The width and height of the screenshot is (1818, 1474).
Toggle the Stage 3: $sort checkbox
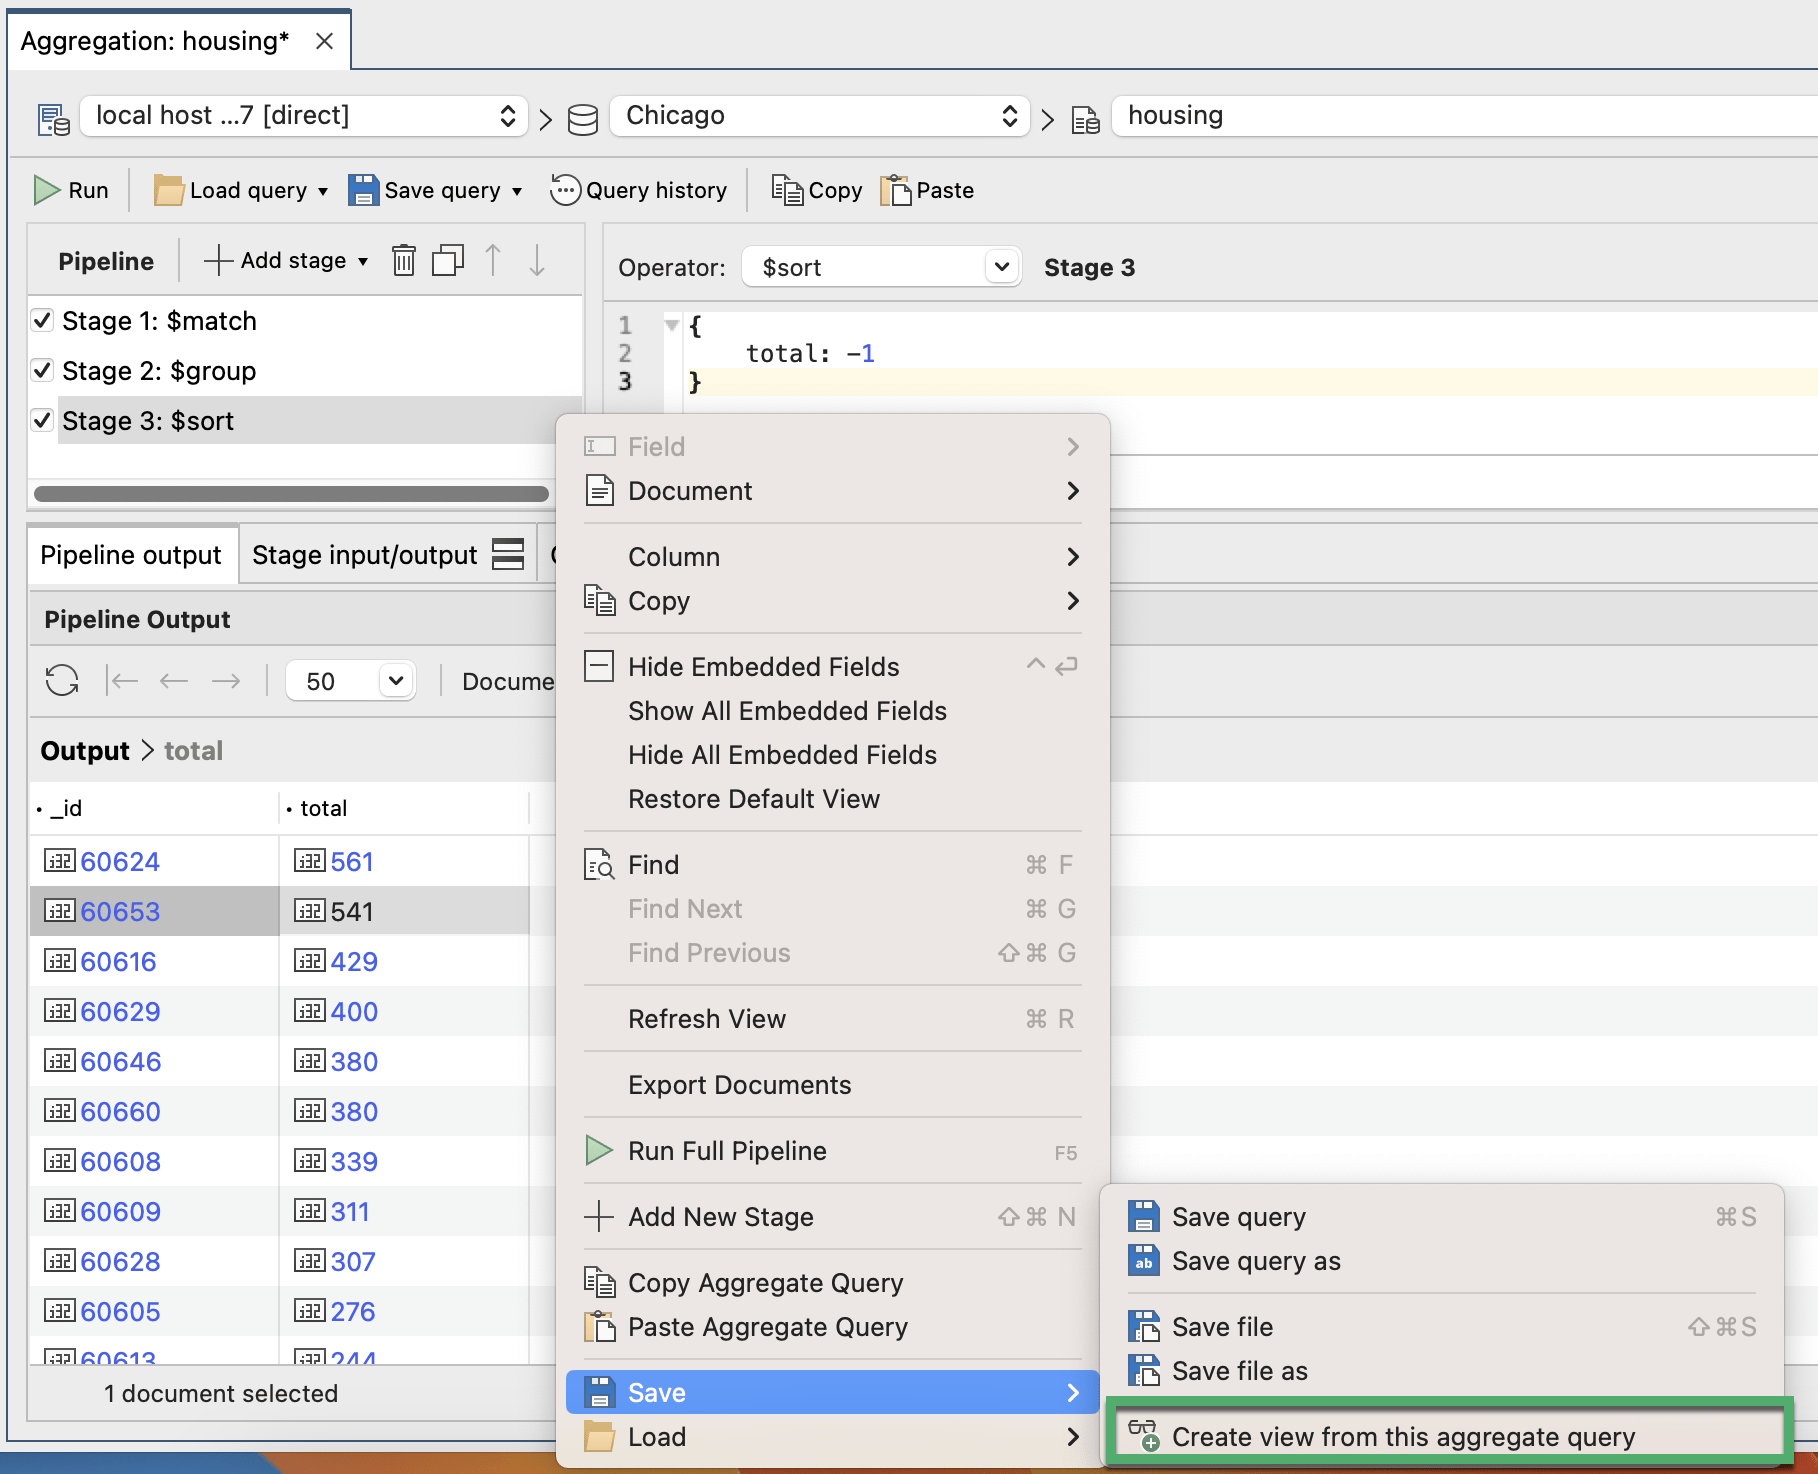(42, 421)
